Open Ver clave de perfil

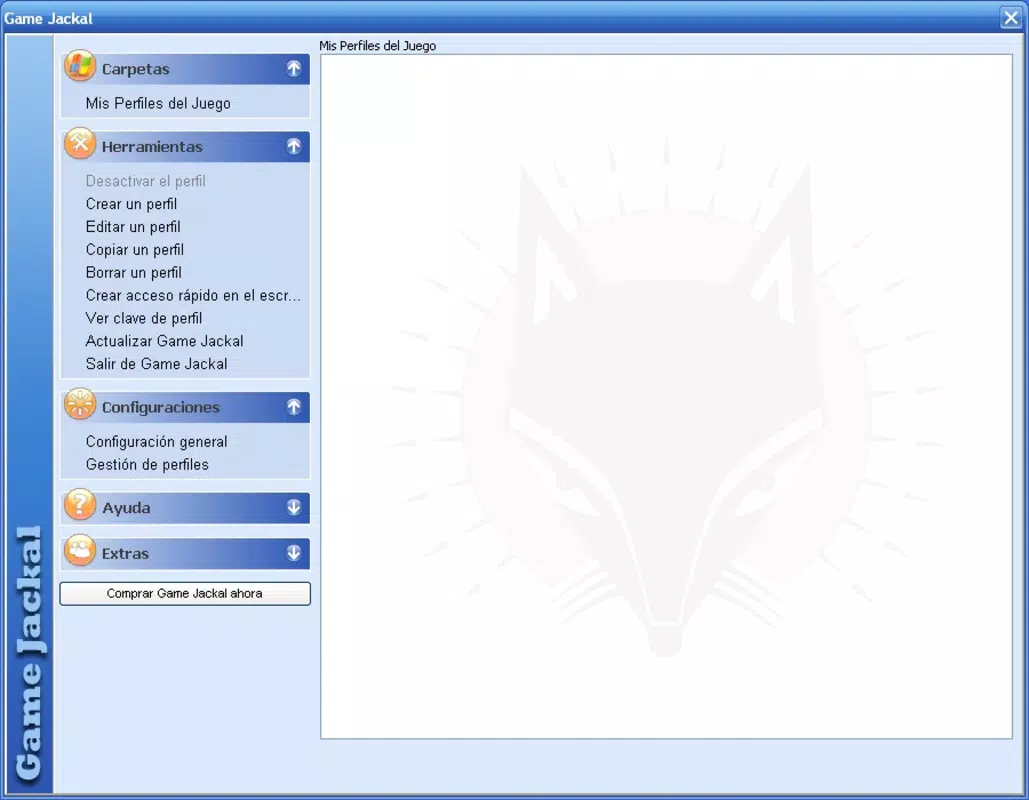[144, 318]
